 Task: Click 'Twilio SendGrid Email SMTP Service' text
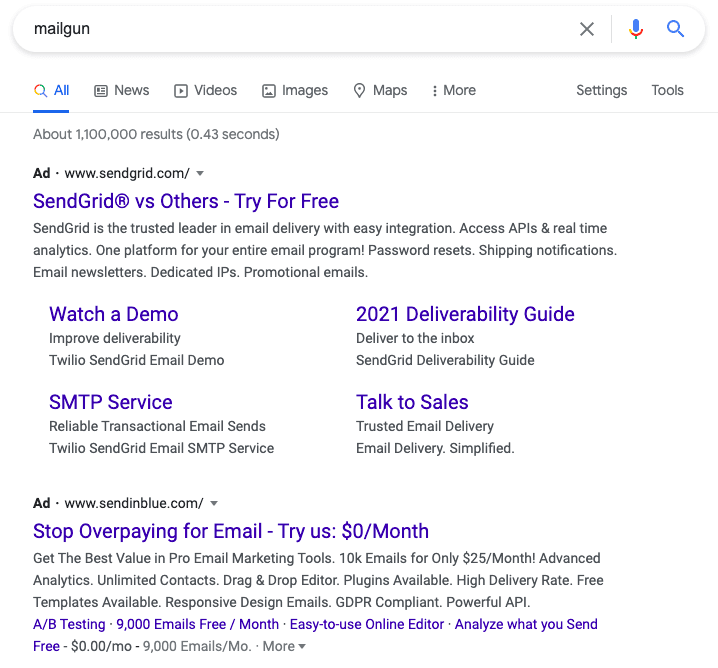point(161,448)
